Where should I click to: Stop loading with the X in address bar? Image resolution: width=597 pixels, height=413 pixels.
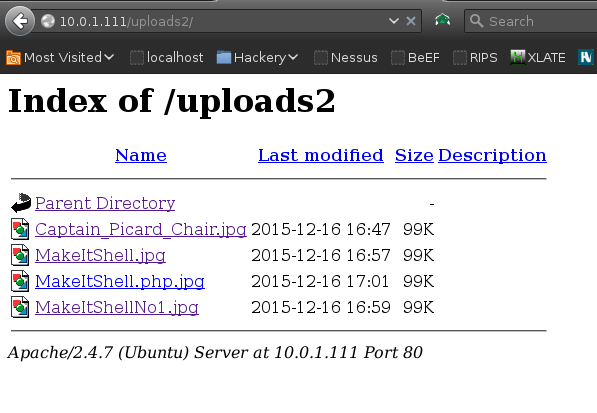tap(411, 21)
